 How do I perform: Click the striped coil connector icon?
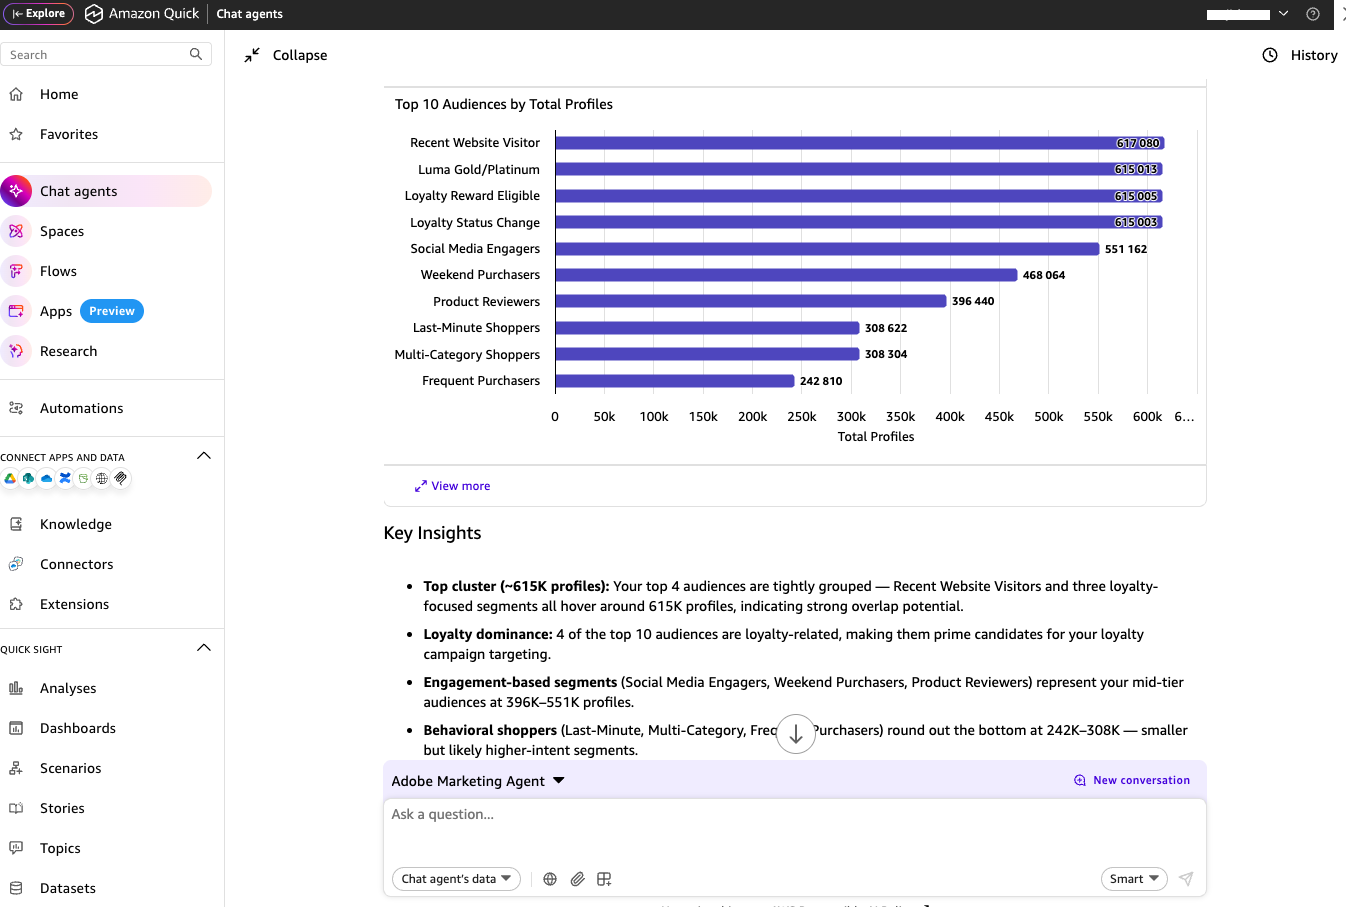pyautogui.click(x=121, y=478)
